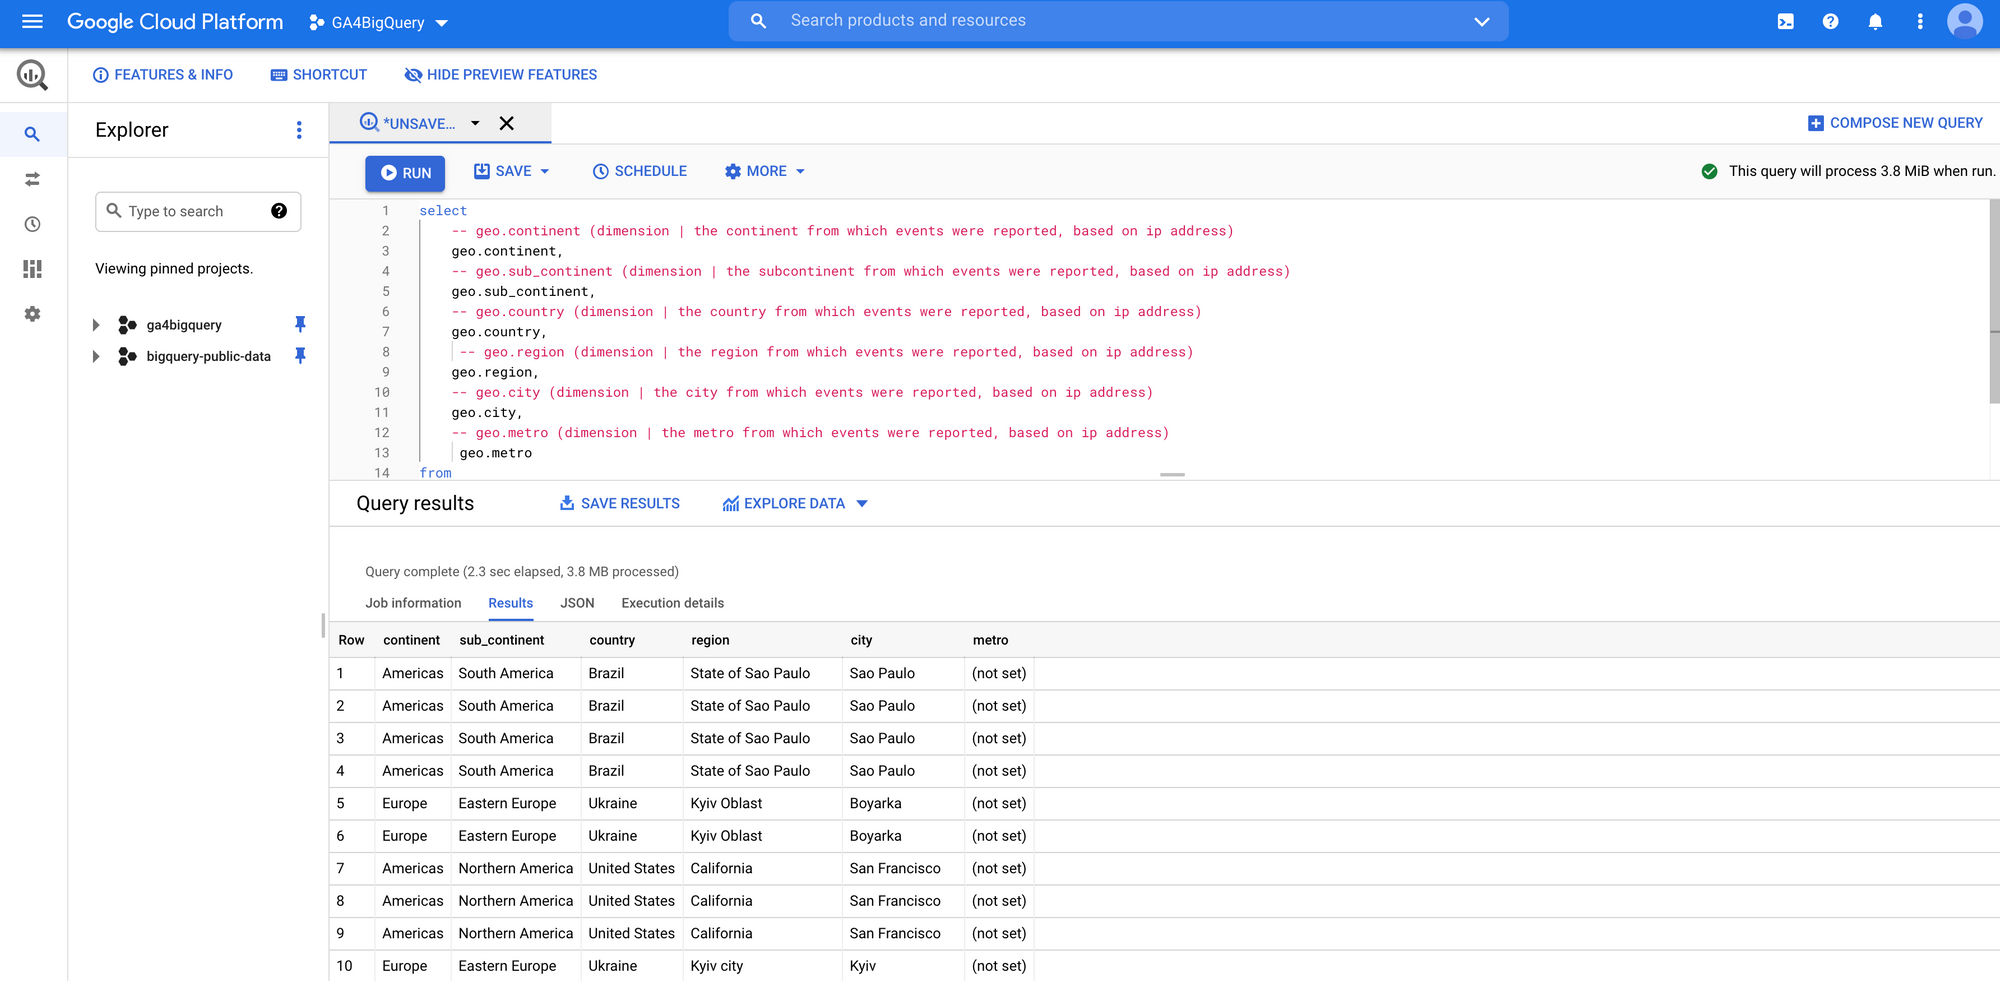Viewport: 2000px width, 981px height.
Task: Click 'Northern America' in row 9
Action: pyautogui.click(x=516, y=933)
